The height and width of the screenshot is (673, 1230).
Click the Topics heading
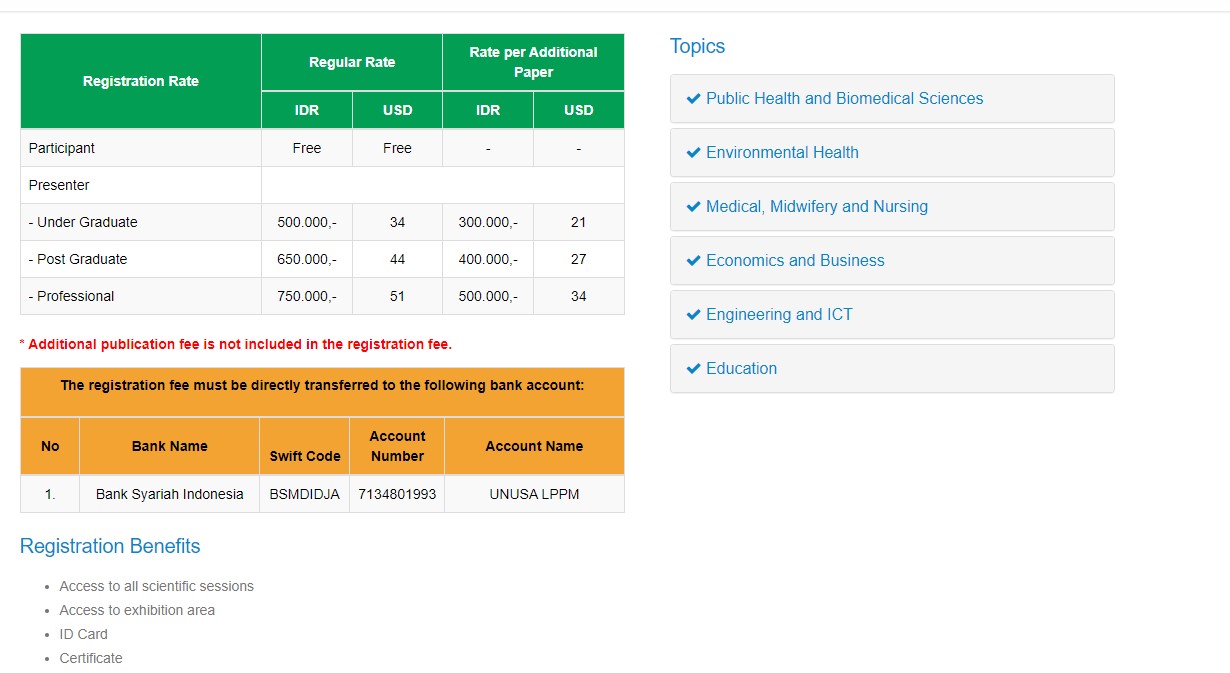click(697, 46)
